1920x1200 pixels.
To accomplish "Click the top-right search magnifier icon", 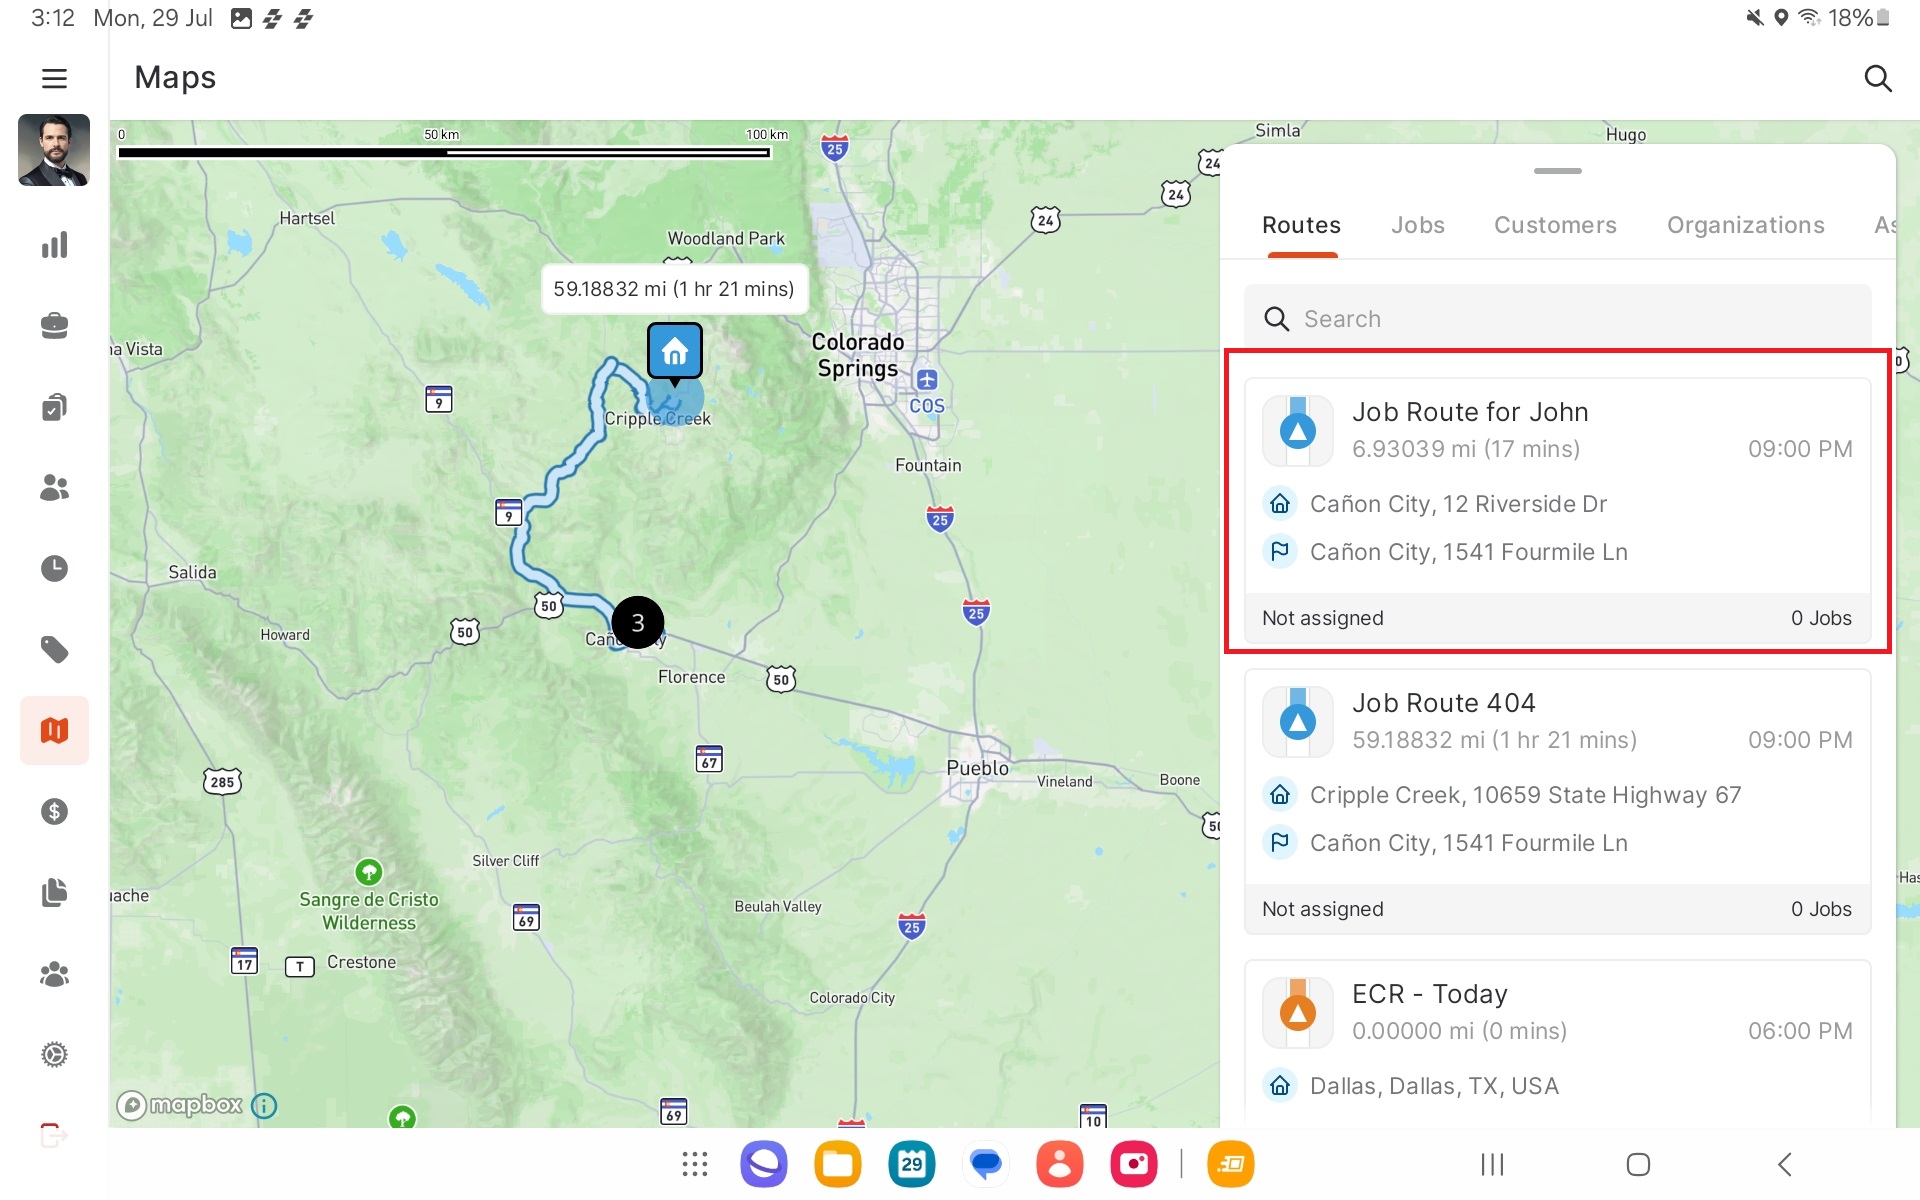I will tap(1877, 78).
